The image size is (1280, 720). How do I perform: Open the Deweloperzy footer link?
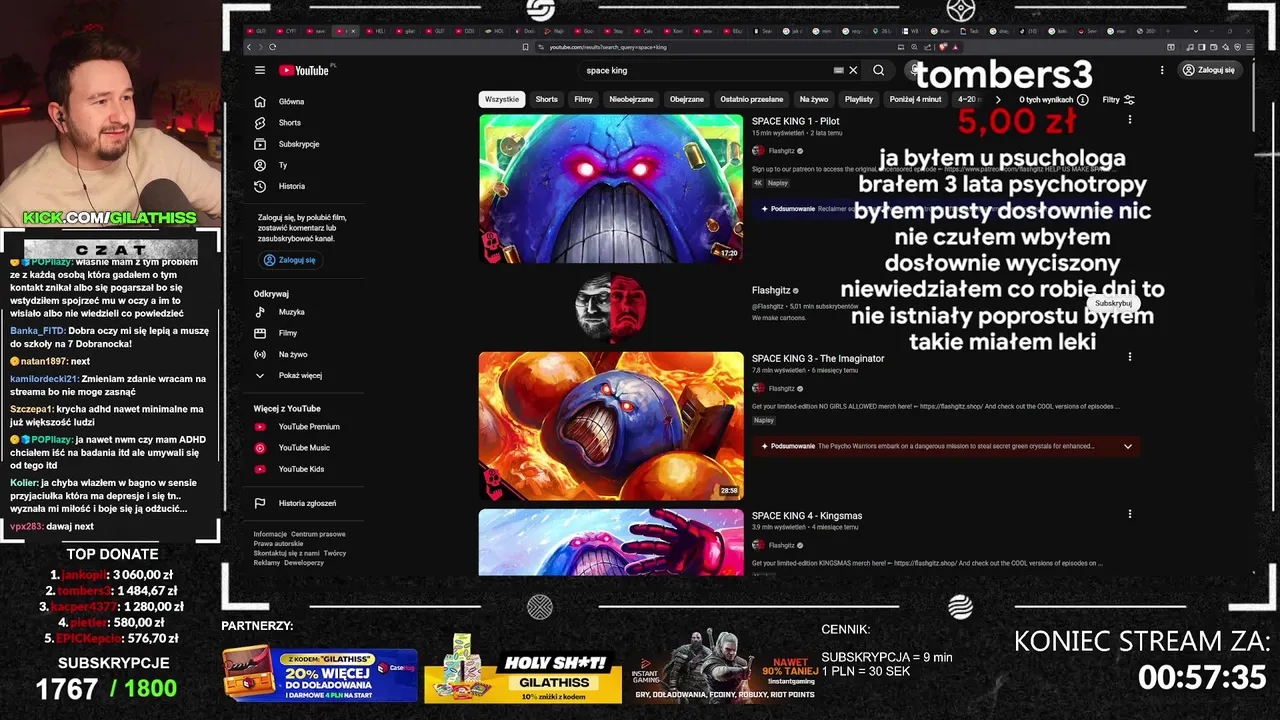pos(303,563)
